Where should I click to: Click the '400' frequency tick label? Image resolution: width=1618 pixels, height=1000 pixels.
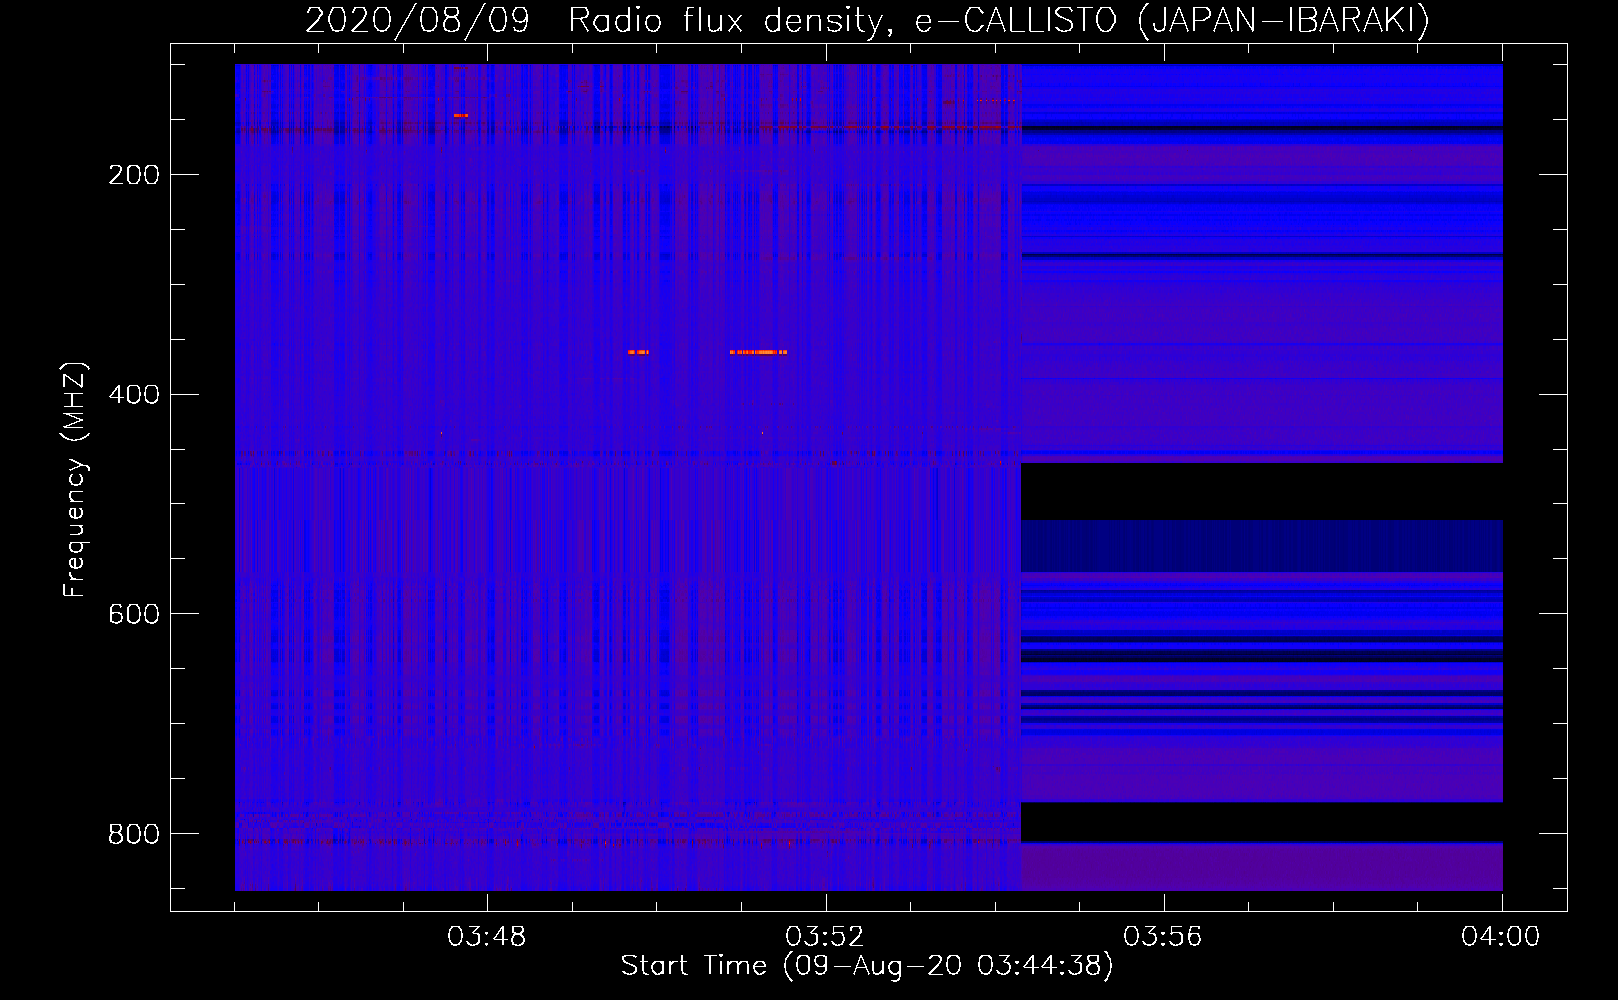pos(134,394)
